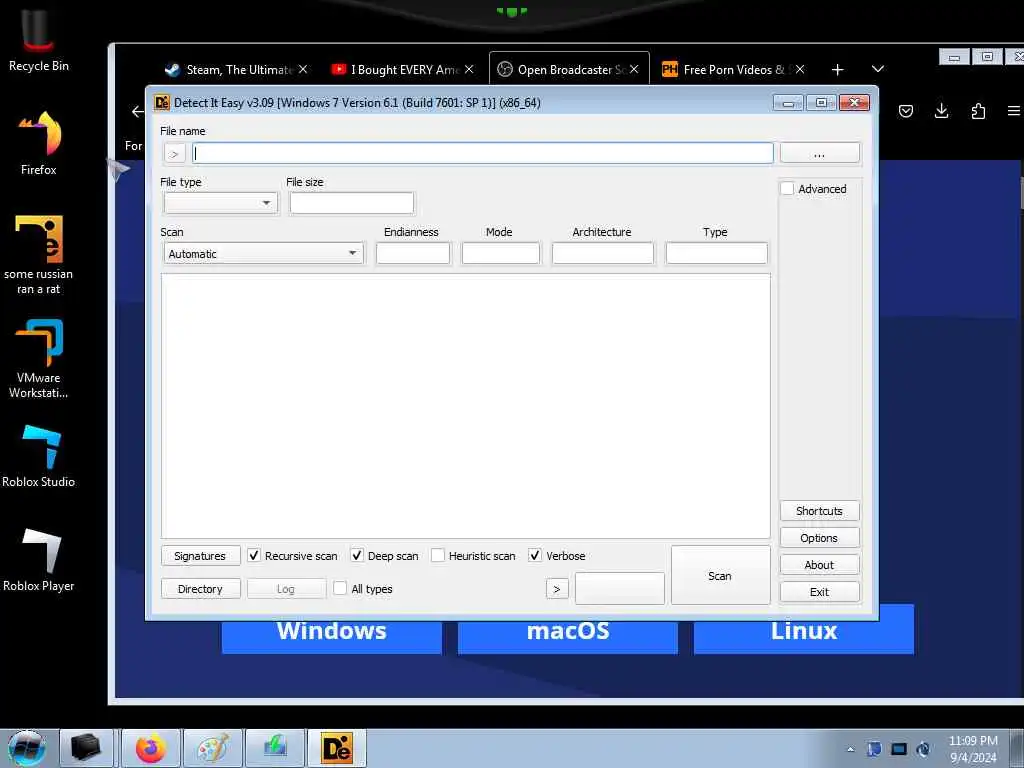The width and height of the screenshot is (1024, 768).
Task: Switch to the Open Broadcaster Software tab
Action: click(x=569, y=69)
